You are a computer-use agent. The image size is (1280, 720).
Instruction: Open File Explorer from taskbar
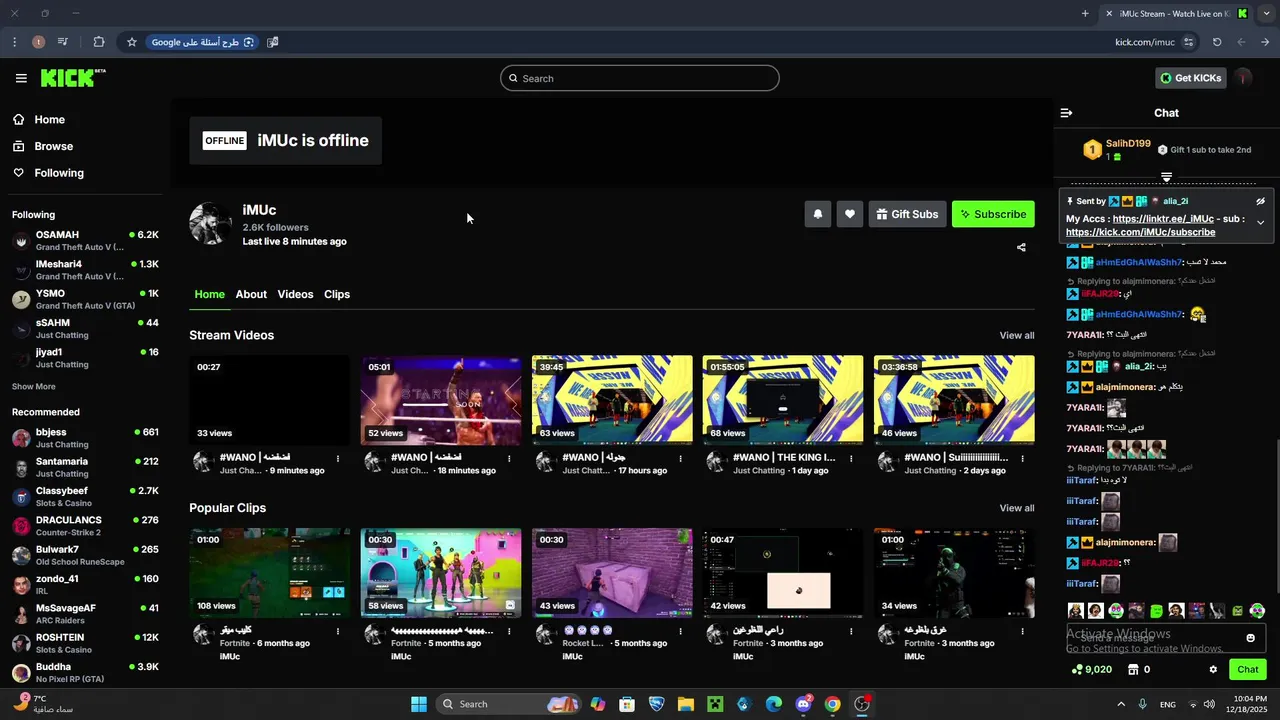(686, 704)
